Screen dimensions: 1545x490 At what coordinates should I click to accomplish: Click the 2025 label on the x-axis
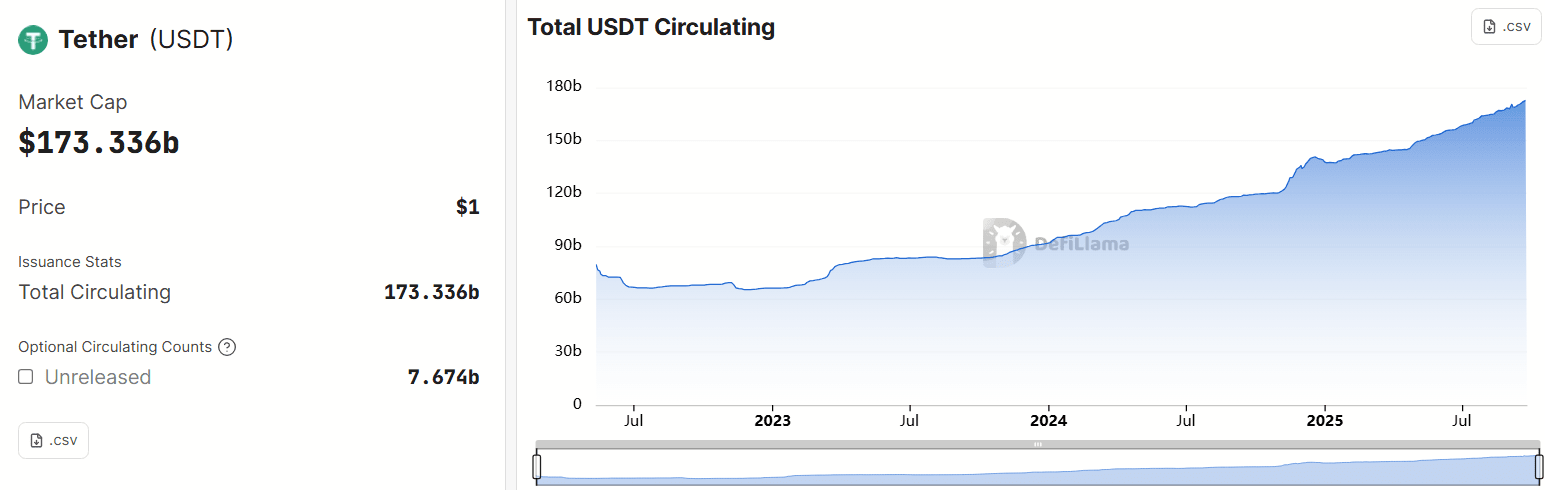1324,421
